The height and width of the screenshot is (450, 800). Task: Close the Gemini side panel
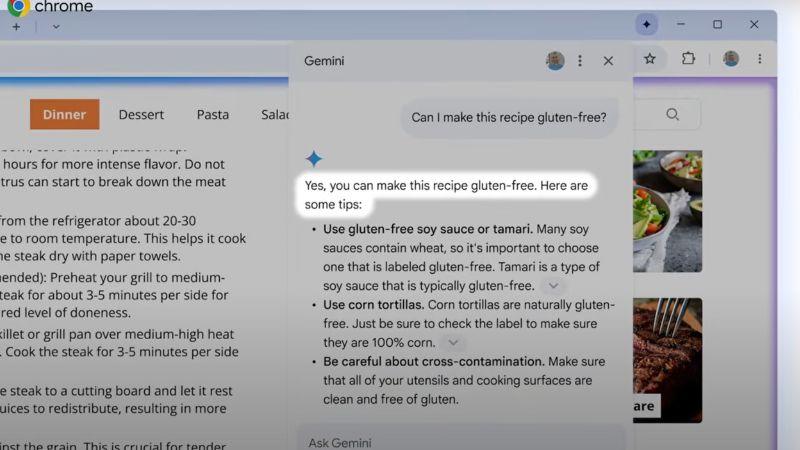point(608,61)
